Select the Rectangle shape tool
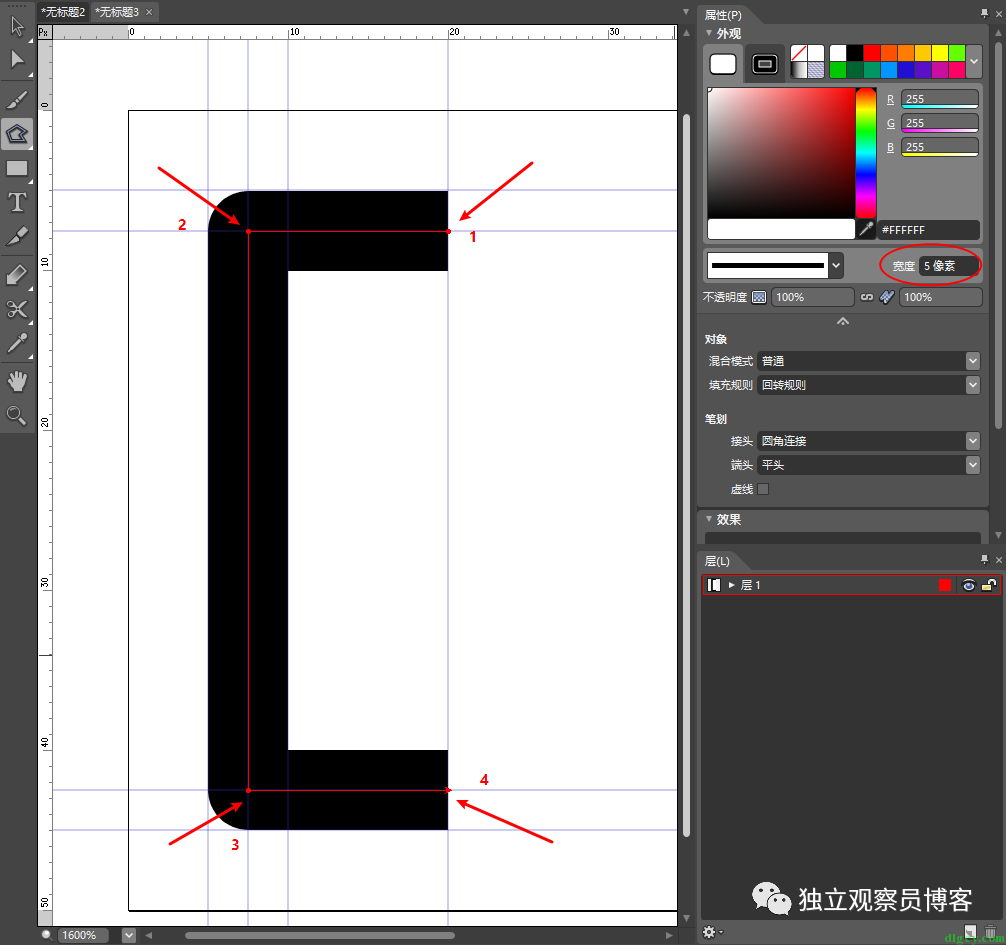This screenshot has width=1006, height=945. [17, 168]
